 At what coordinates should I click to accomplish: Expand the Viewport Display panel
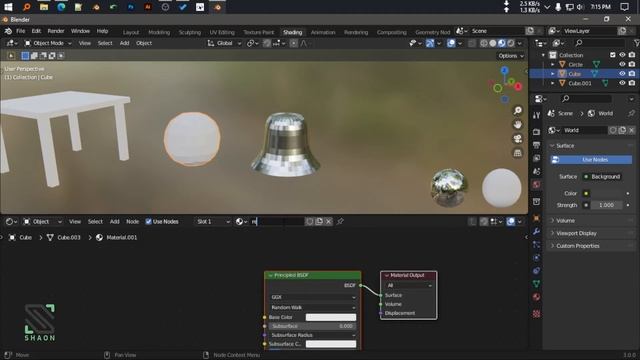tap(576, 233)
